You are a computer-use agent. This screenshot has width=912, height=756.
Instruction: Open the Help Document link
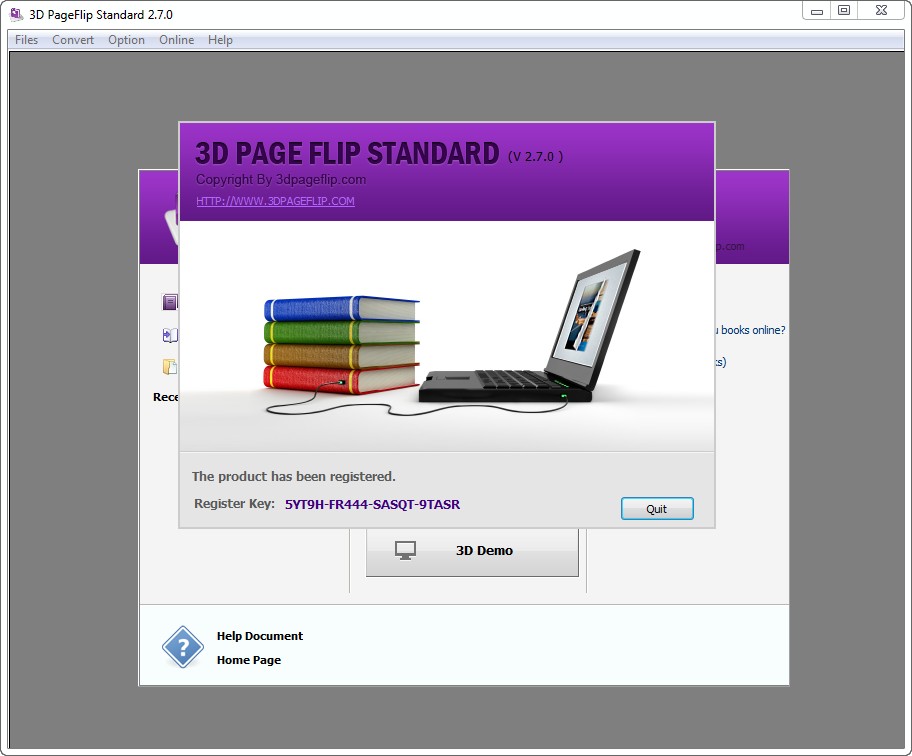tap(259, 636)
